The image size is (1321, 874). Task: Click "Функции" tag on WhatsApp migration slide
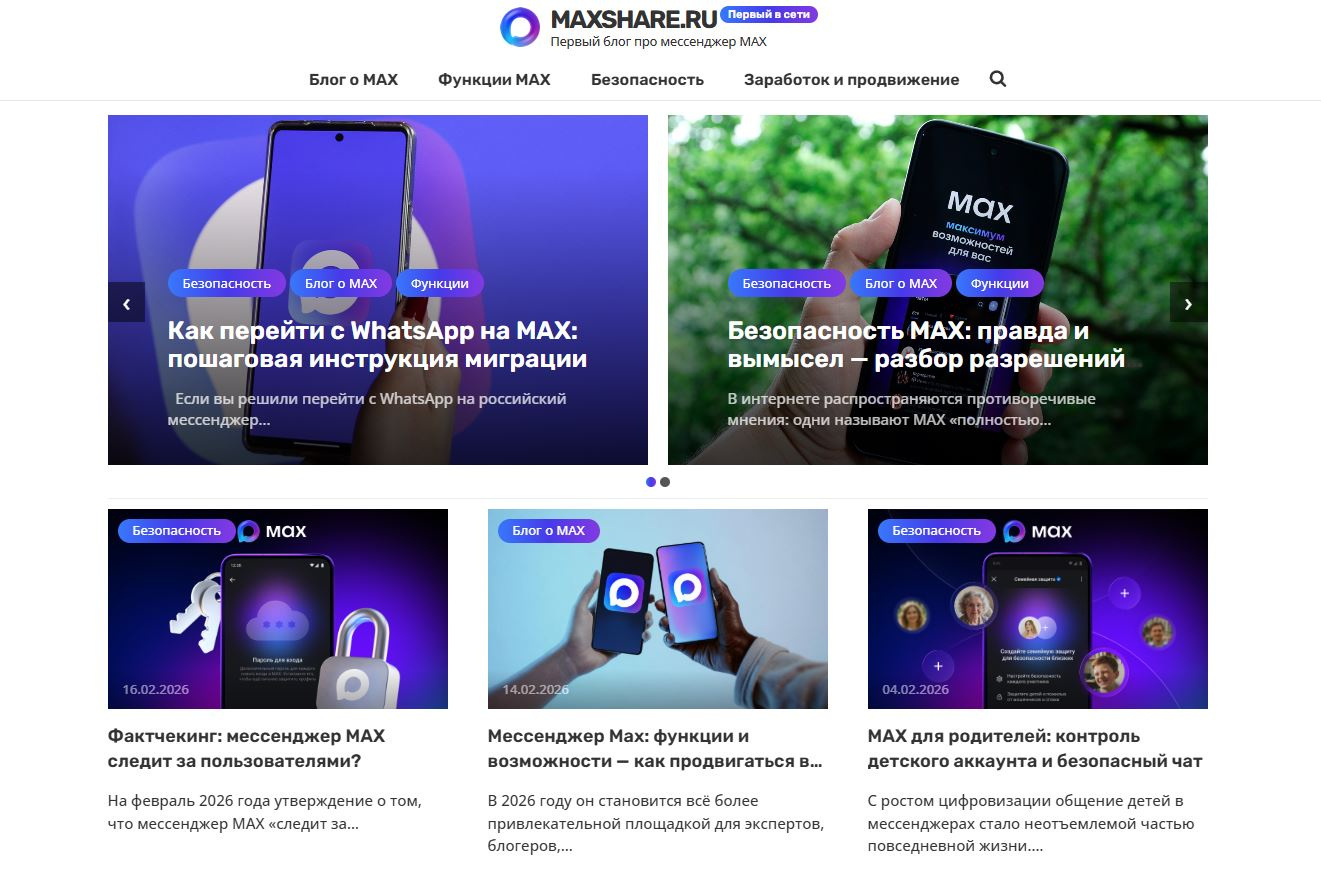[440, 283]
